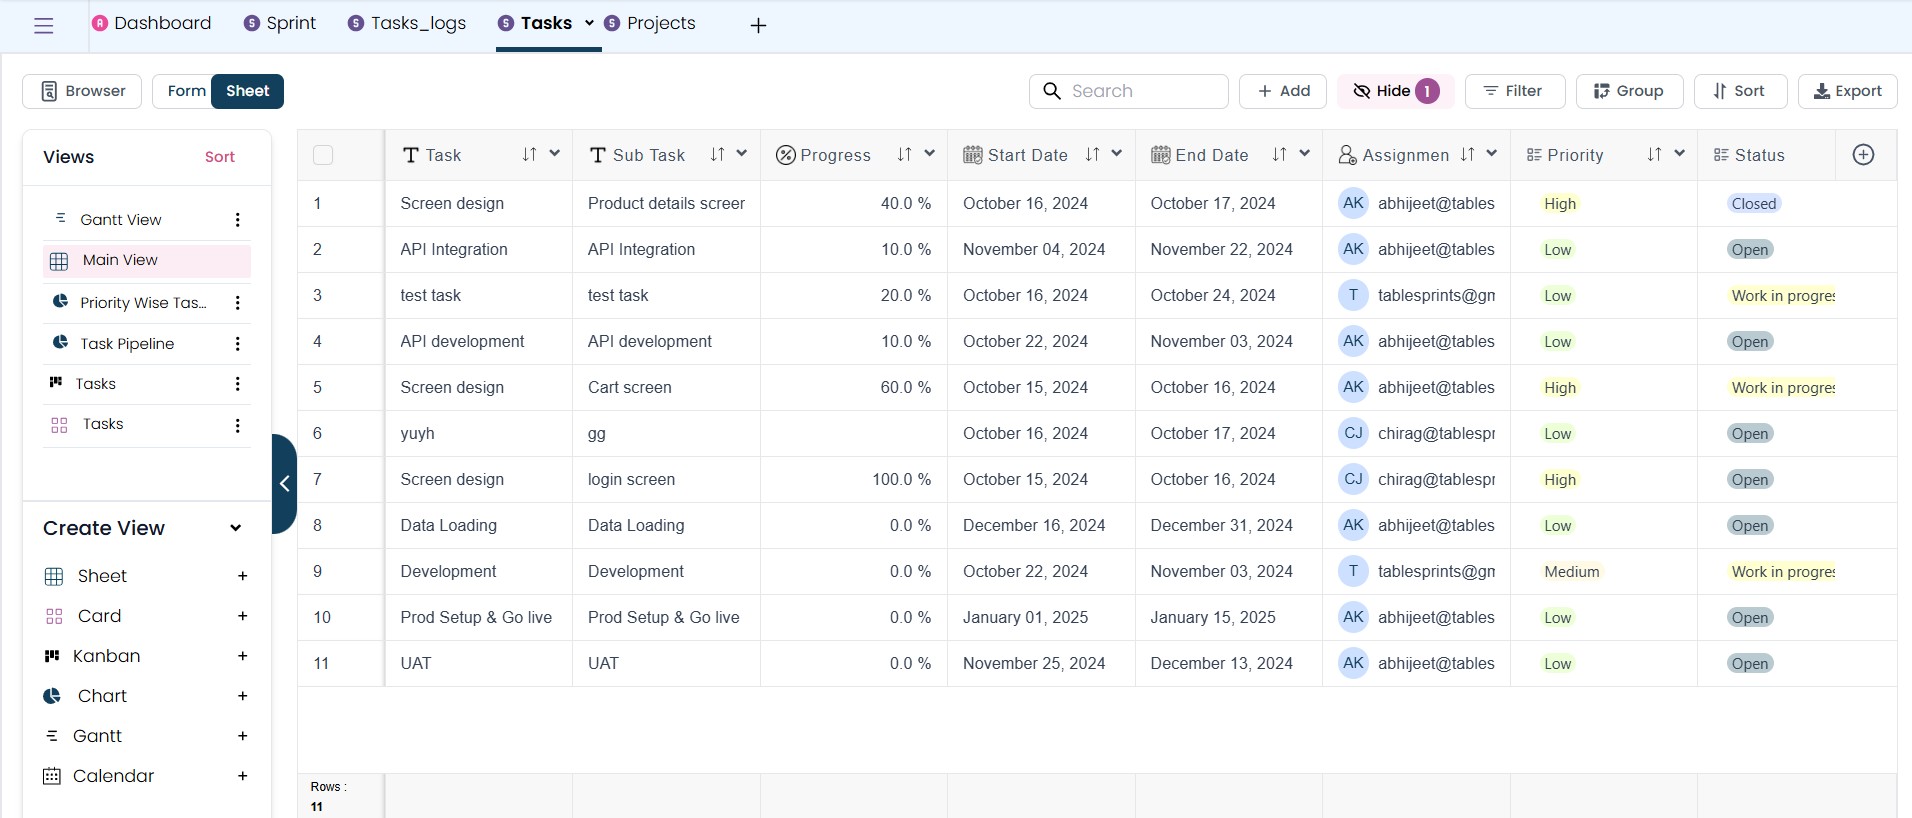Click the Search input field
Screen dimensions: 1912x818
[1129, 91]
